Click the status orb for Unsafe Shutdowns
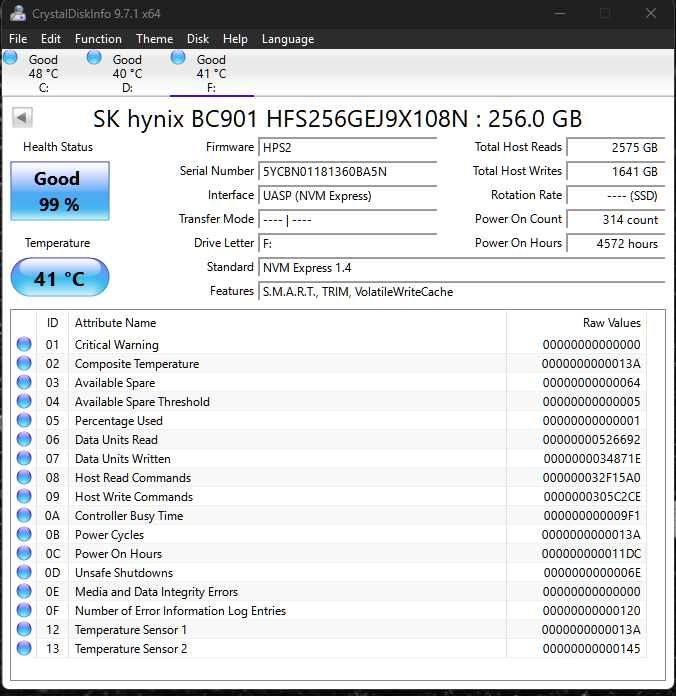This screenshot has height=696, width=676. coord(24,573)
